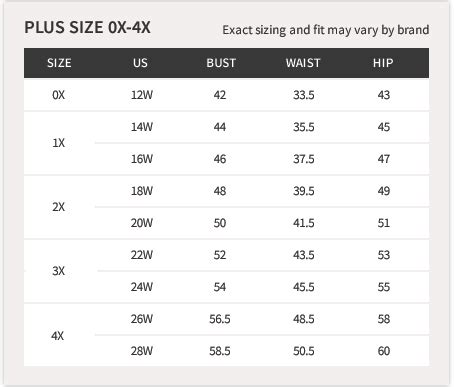Image resolution: width=454 pixels, height=387 pixels.
Task: Click the WAIST column header
Action: pos(303,63)
